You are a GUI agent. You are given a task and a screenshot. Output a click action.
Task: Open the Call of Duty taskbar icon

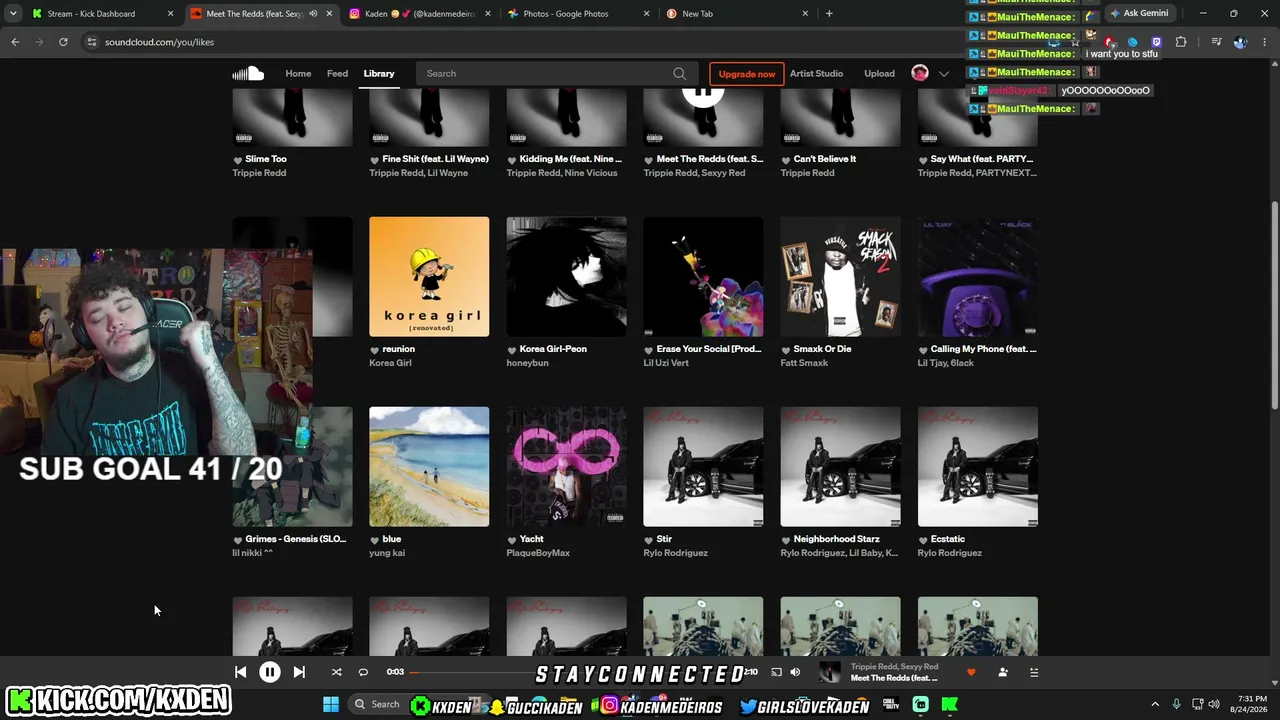pos(890,705)
